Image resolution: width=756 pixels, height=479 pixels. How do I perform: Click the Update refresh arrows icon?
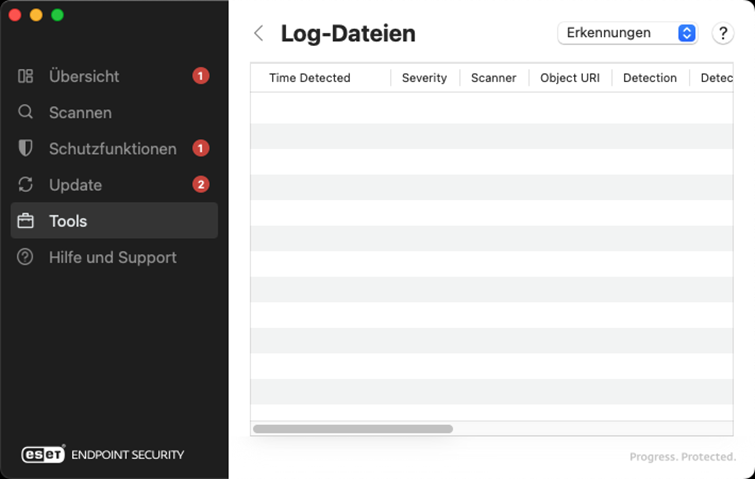click(x=26, y=185)
